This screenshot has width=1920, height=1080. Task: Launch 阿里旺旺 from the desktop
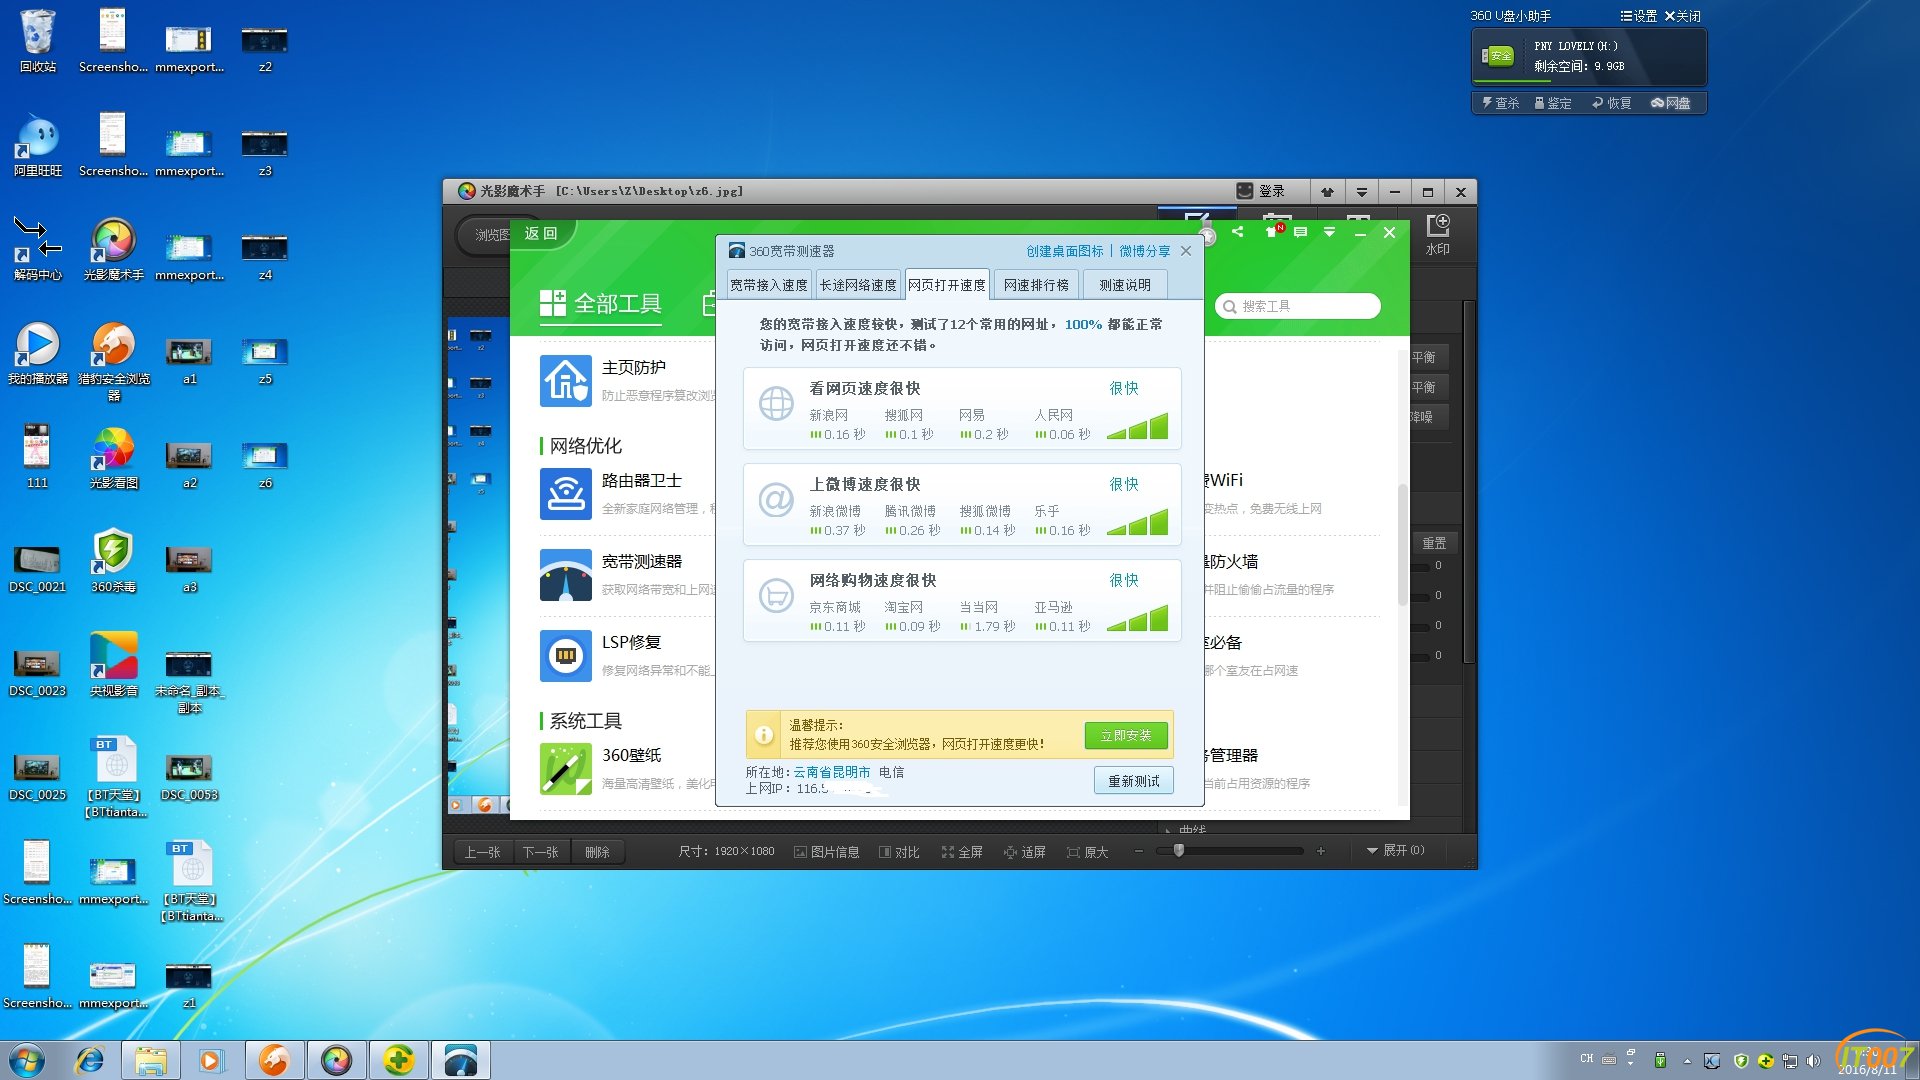click(38, 144)
